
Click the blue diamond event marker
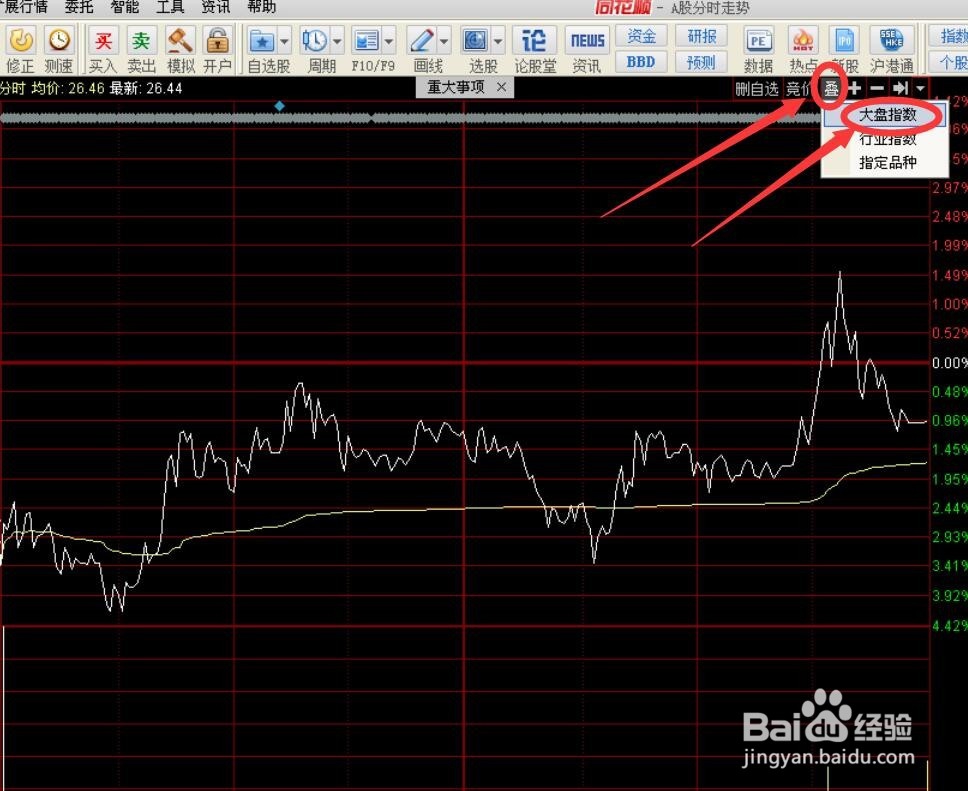(280, 106)
